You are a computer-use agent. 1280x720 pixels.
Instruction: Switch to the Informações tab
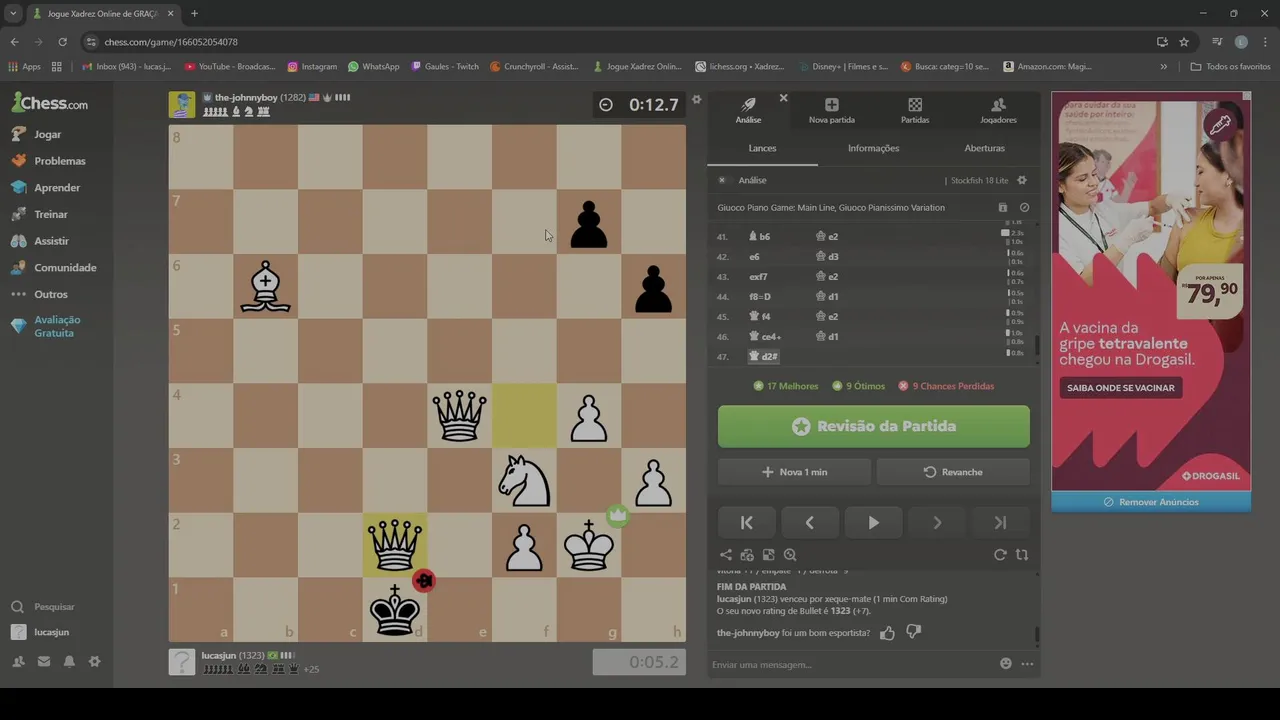(873, 148)
